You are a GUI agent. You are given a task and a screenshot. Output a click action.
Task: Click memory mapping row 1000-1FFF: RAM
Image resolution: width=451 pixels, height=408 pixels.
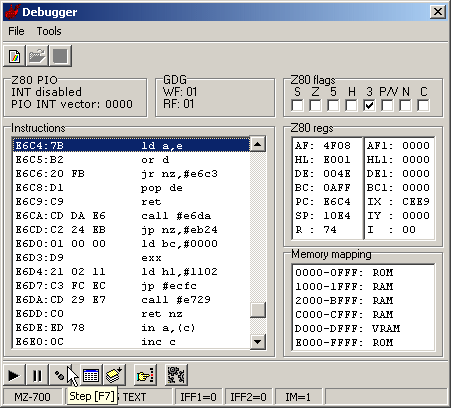pyautogui.click(x=344, y=287)
